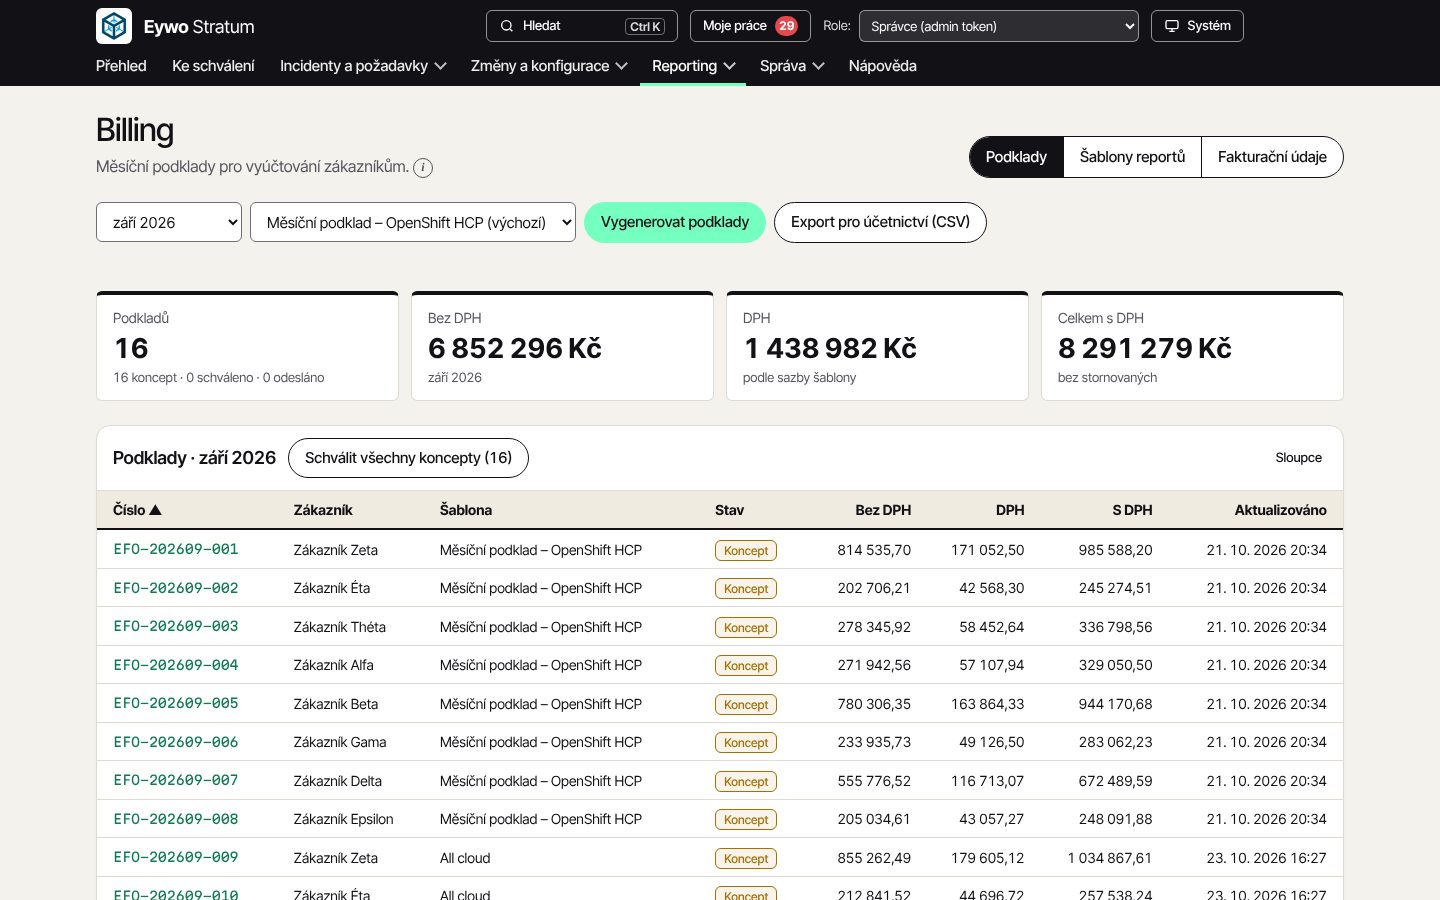Click the monitor icon in the Systém button

(x=1172, y=26)
